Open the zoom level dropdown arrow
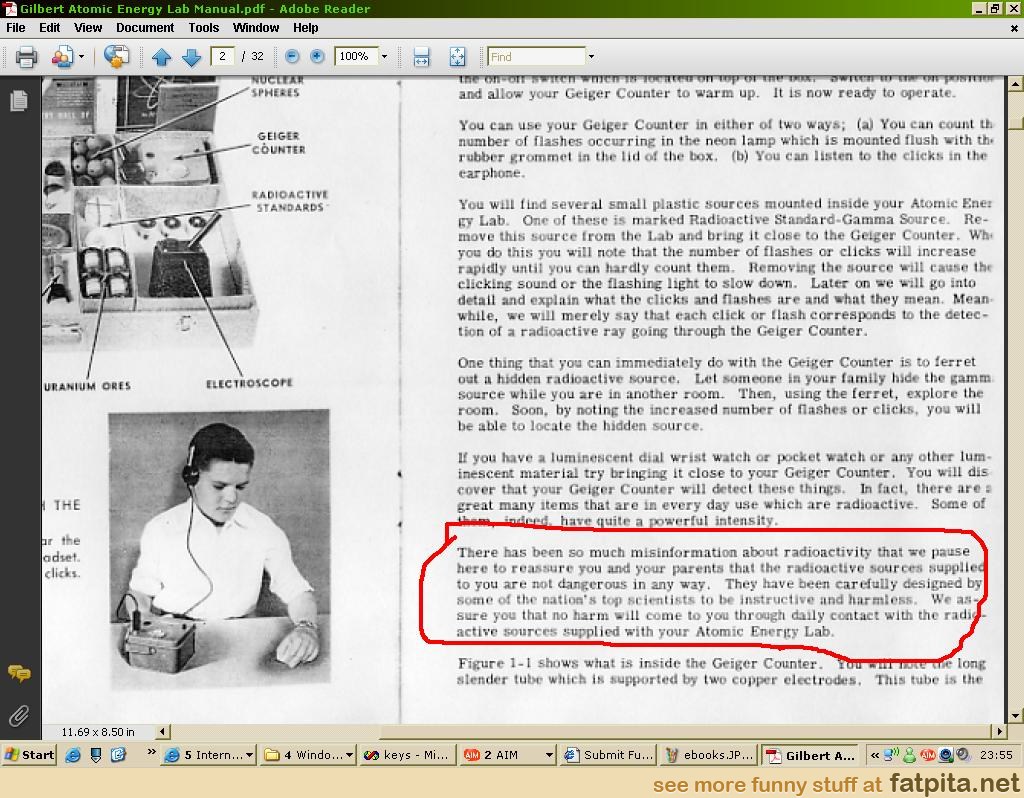The width and height of the screenshot is (1024, 798). (385, 57)
